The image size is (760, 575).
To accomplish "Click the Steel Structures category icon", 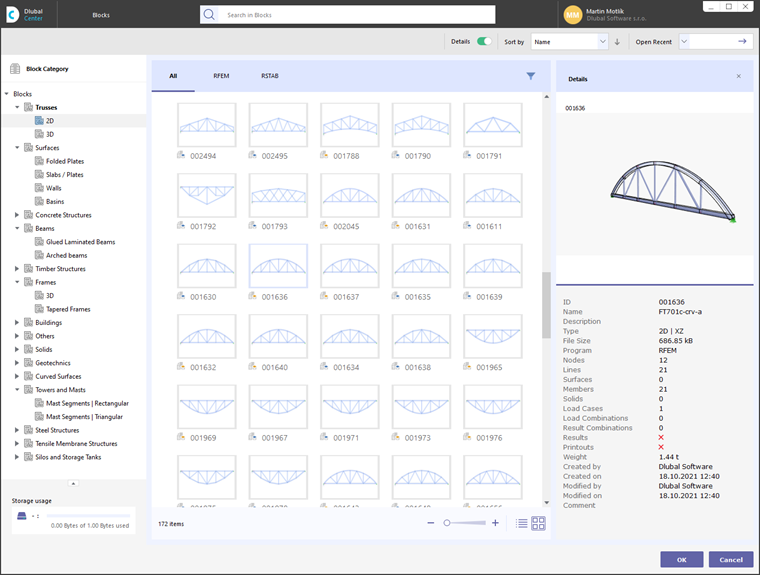I will (x=29, y=430).
